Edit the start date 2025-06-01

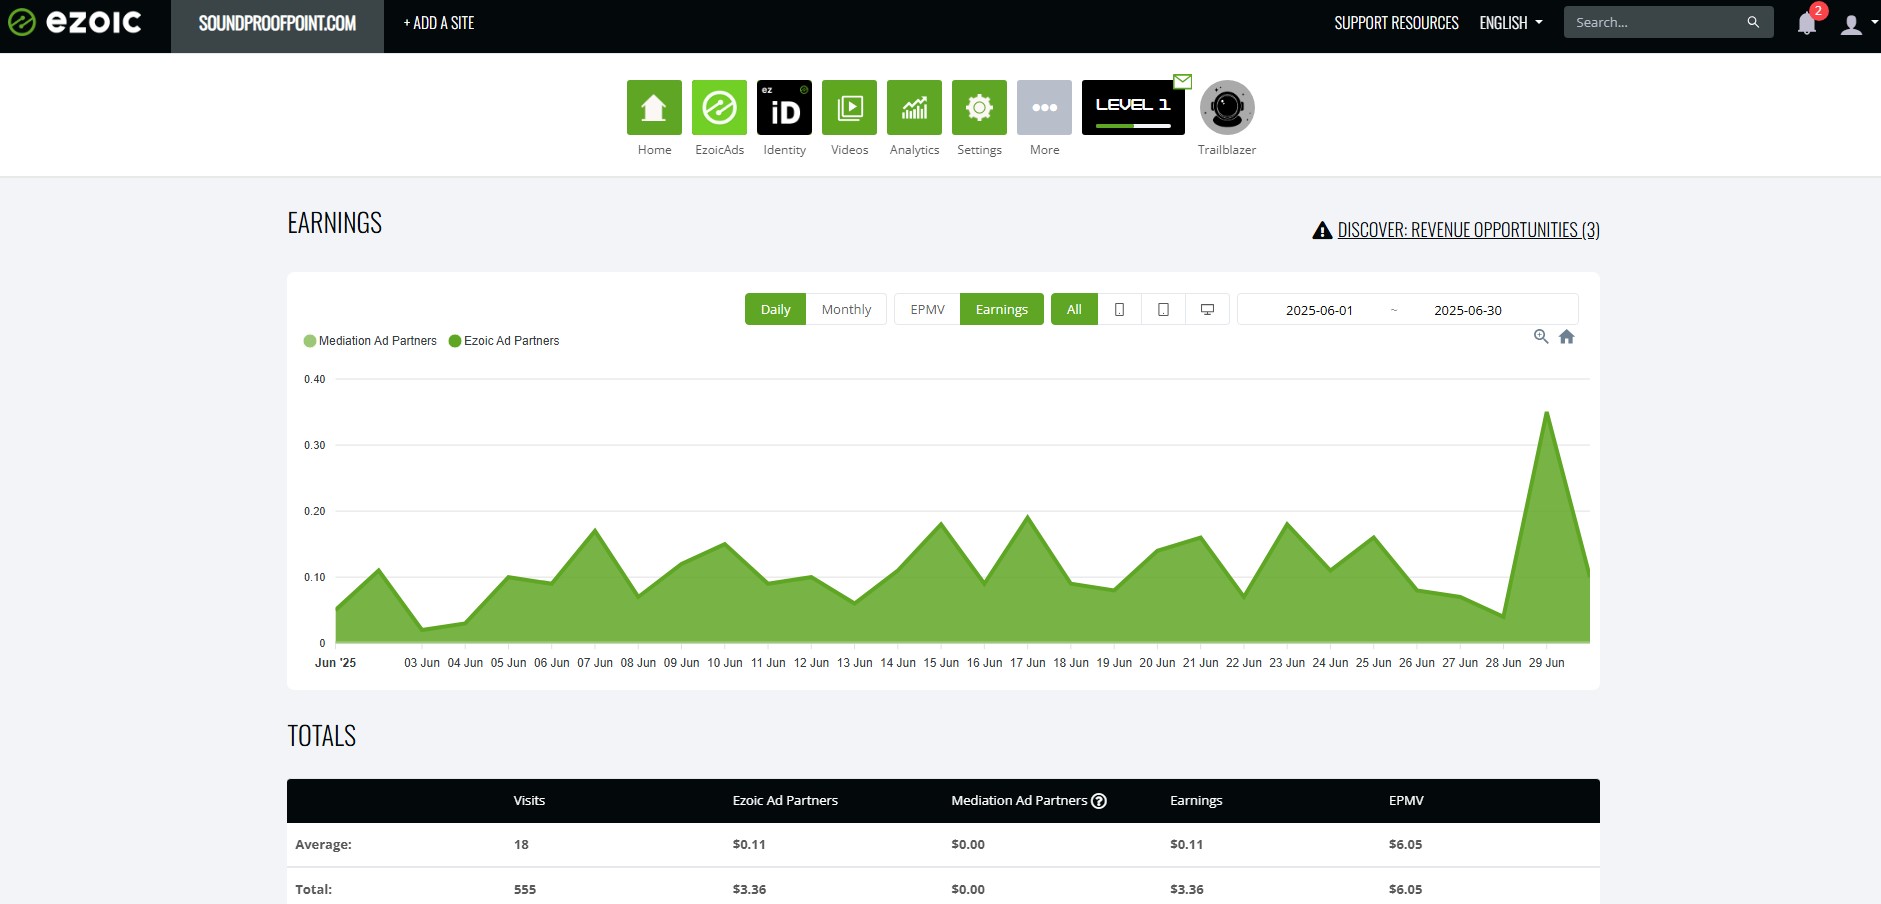point(1319,310)
